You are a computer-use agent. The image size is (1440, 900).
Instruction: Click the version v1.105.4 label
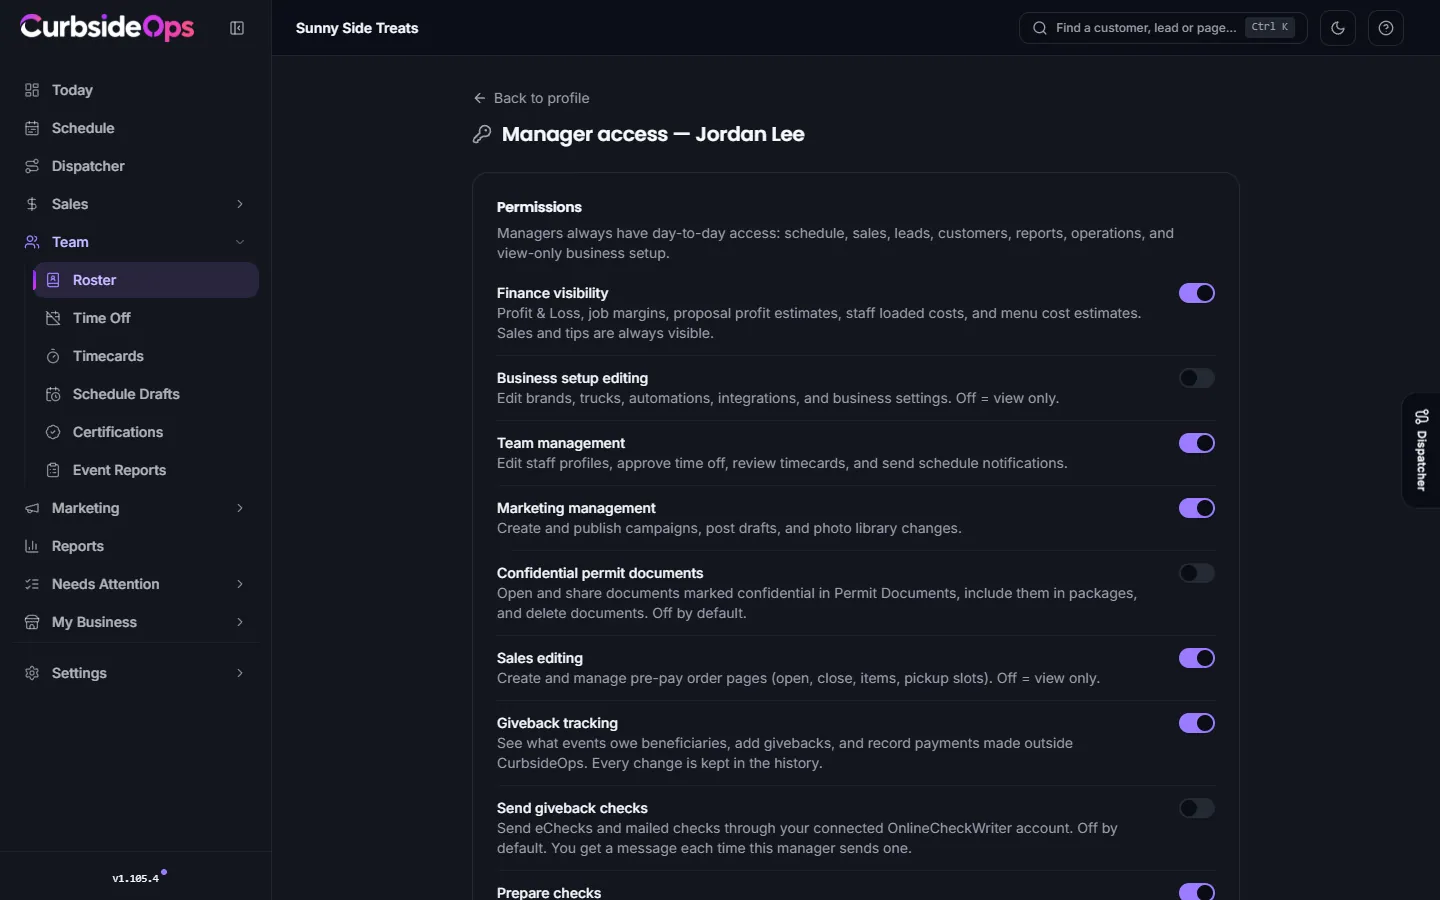[x=136, y=879]
